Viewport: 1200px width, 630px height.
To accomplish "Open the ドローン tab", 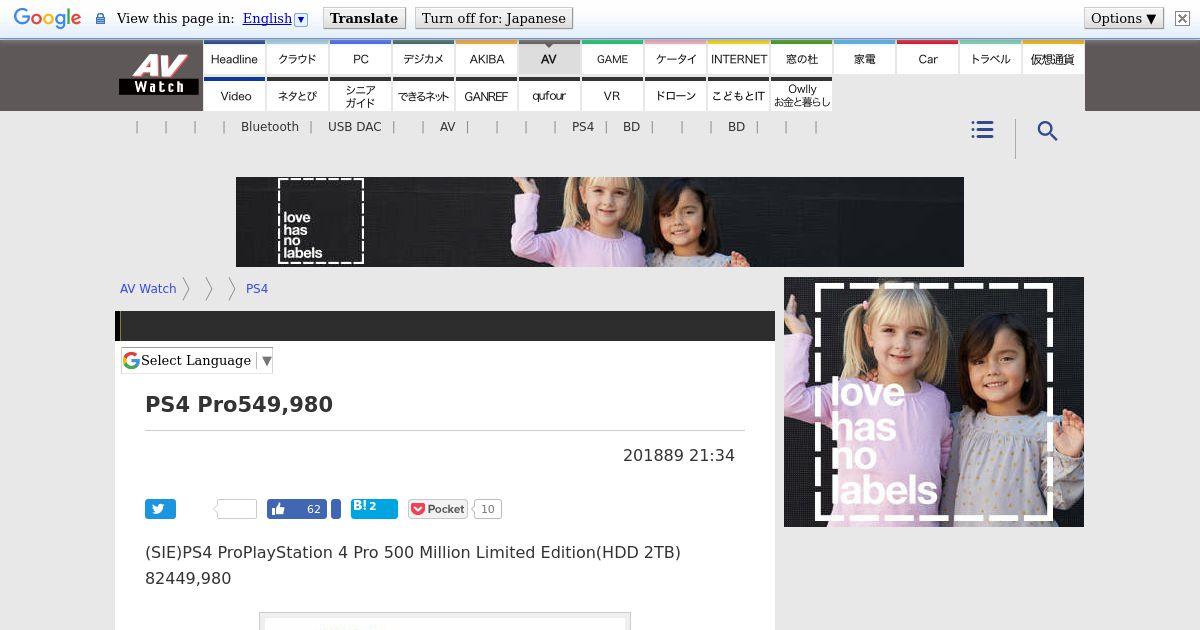I will tap(675, 95).
